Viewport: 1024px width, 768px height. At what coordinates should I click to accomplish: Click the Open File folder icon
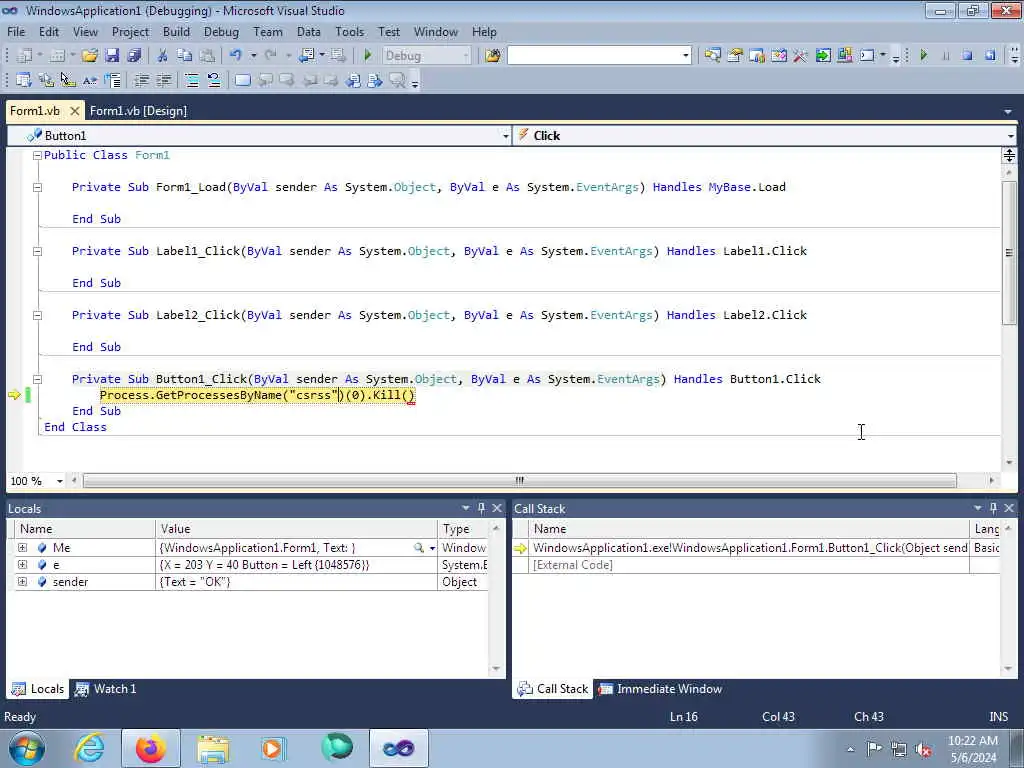pyautogui.click(x=89, y=56)
